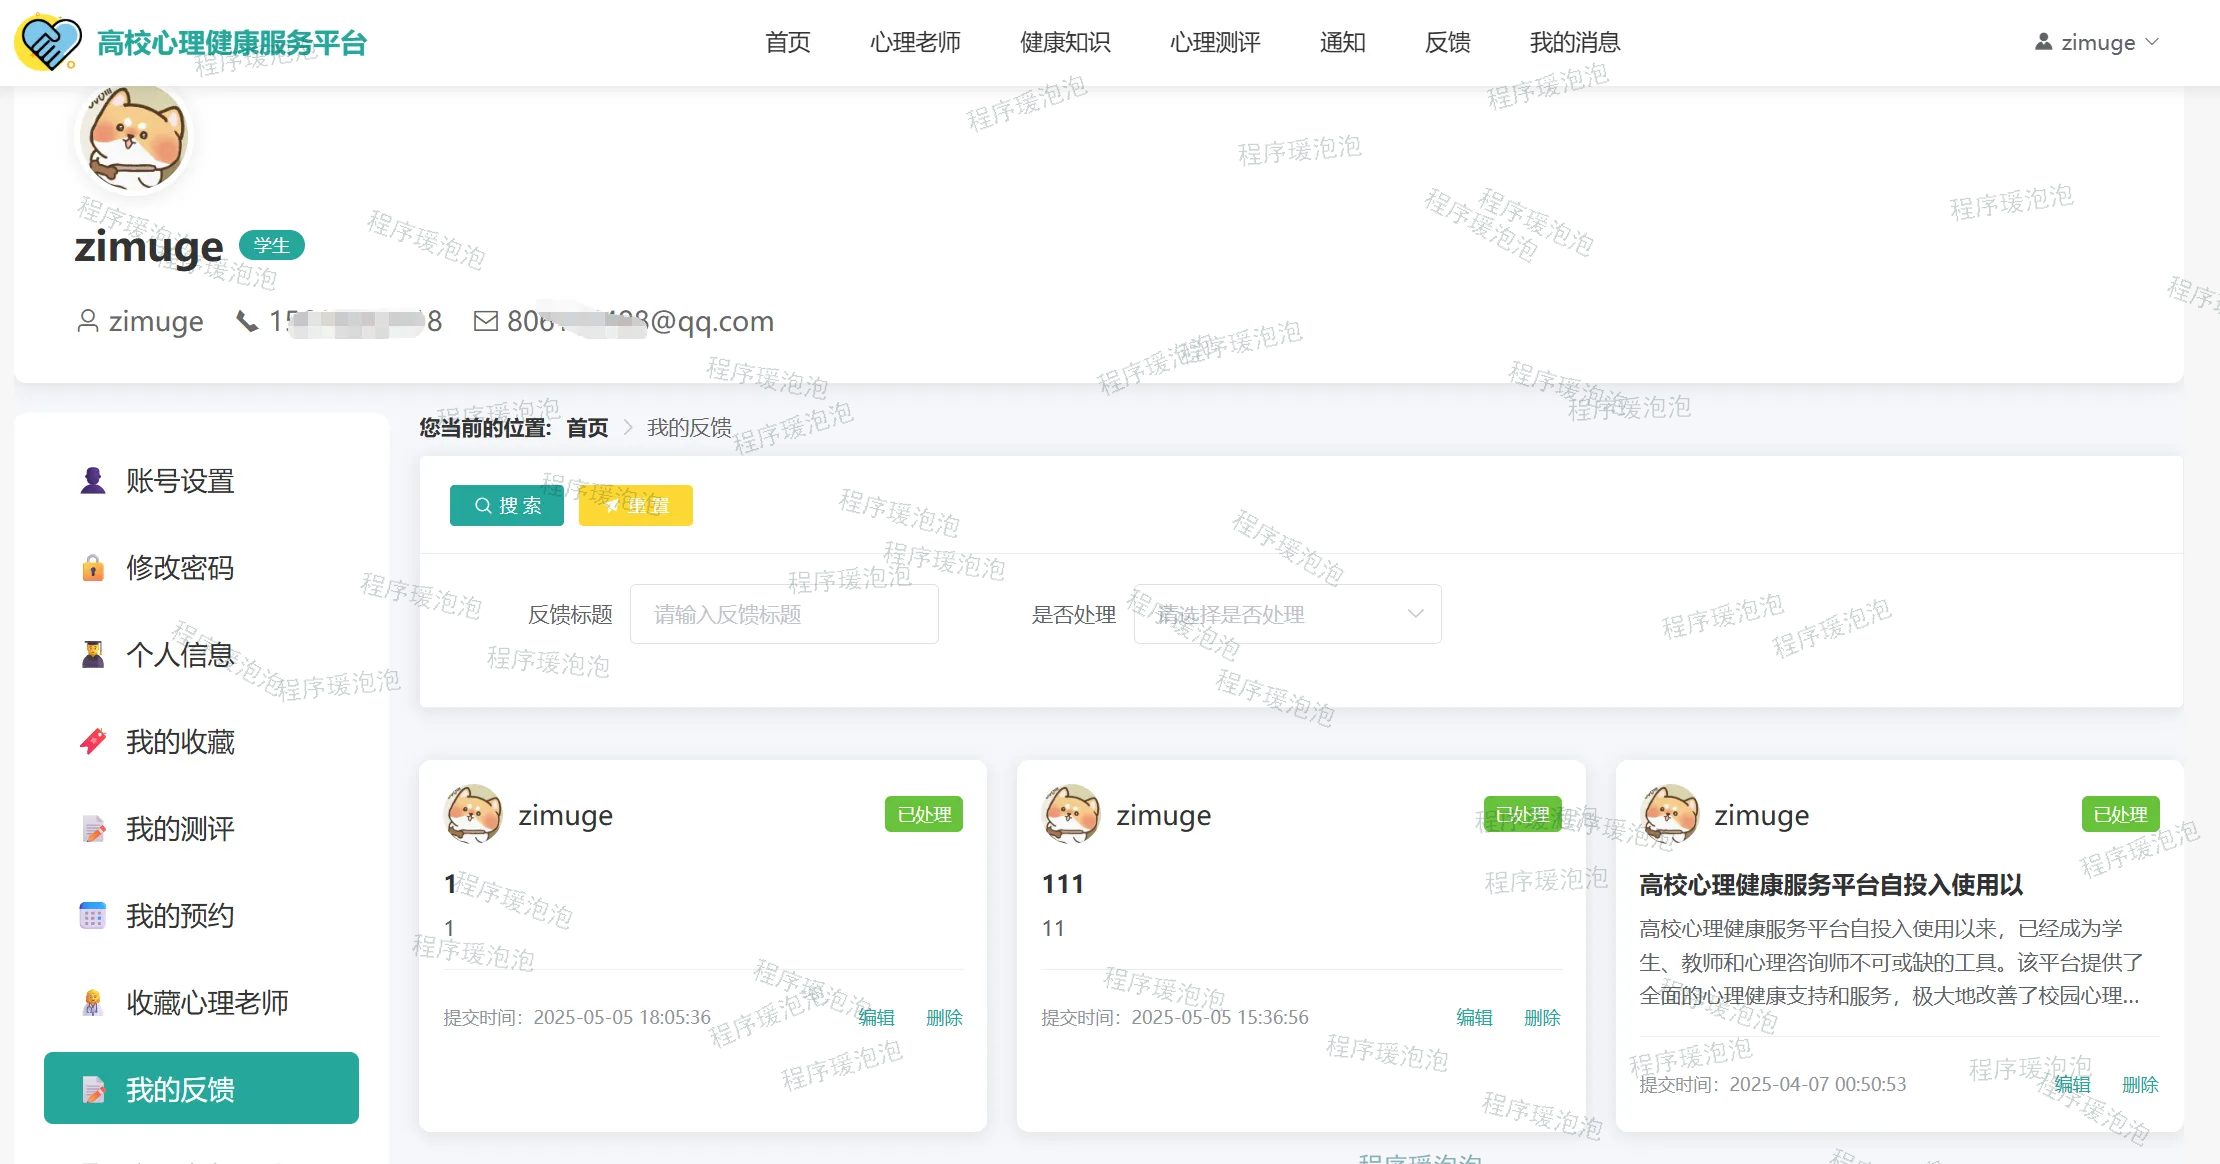Click the document icon for 我的测评

93,829
